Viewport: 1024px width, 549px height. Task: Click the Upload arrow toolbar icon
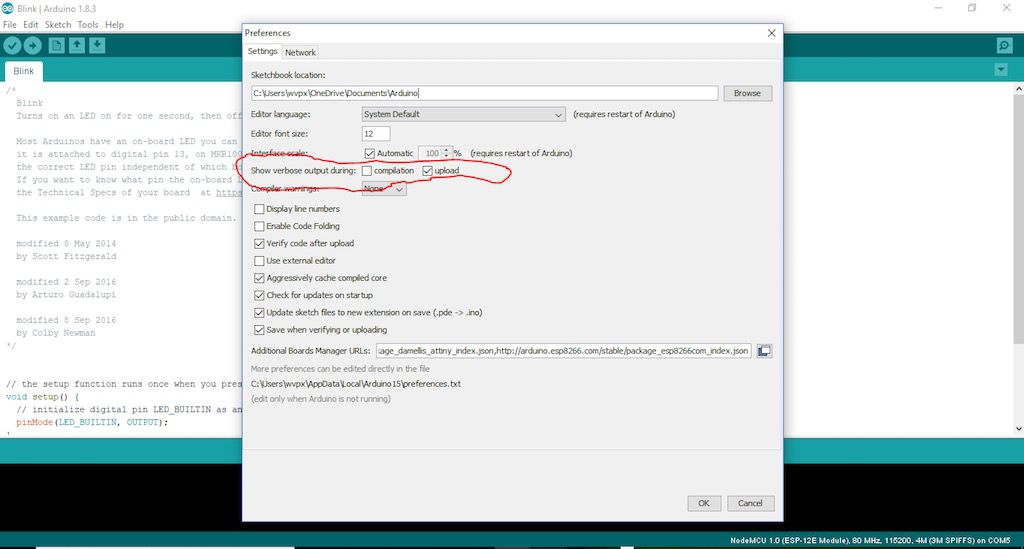tap(33, 45)
